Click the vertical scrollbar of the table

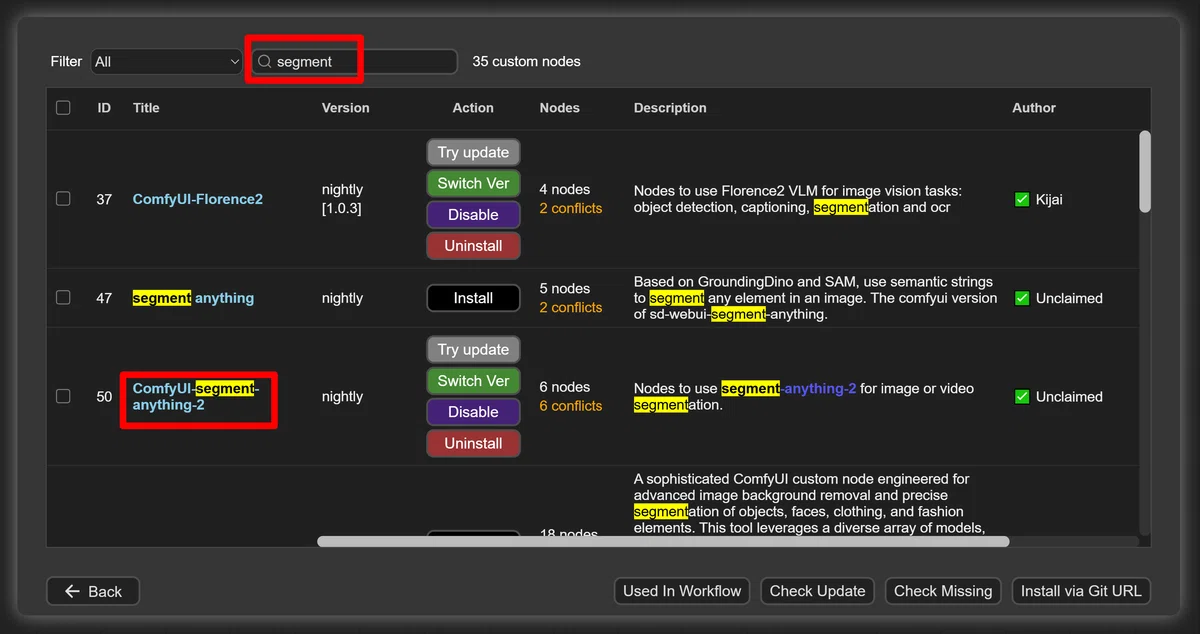tap(1145, 171)
